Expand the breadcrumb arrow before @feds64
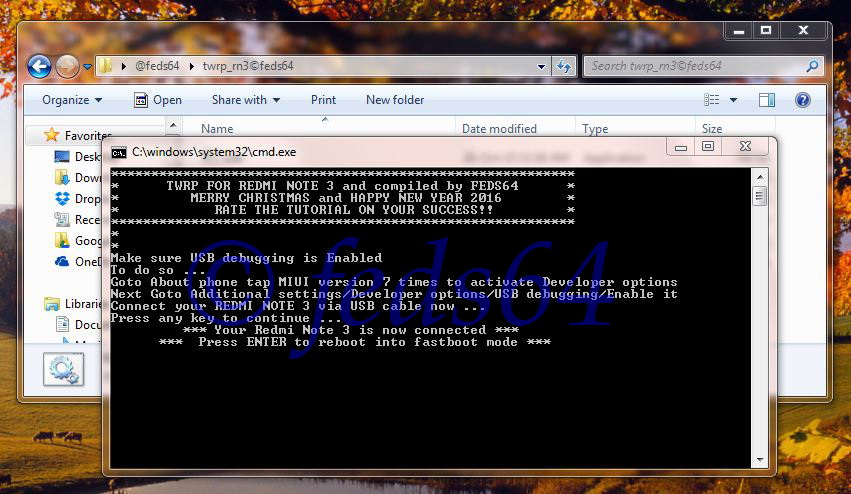851x494 pixels. click(124, 66)
